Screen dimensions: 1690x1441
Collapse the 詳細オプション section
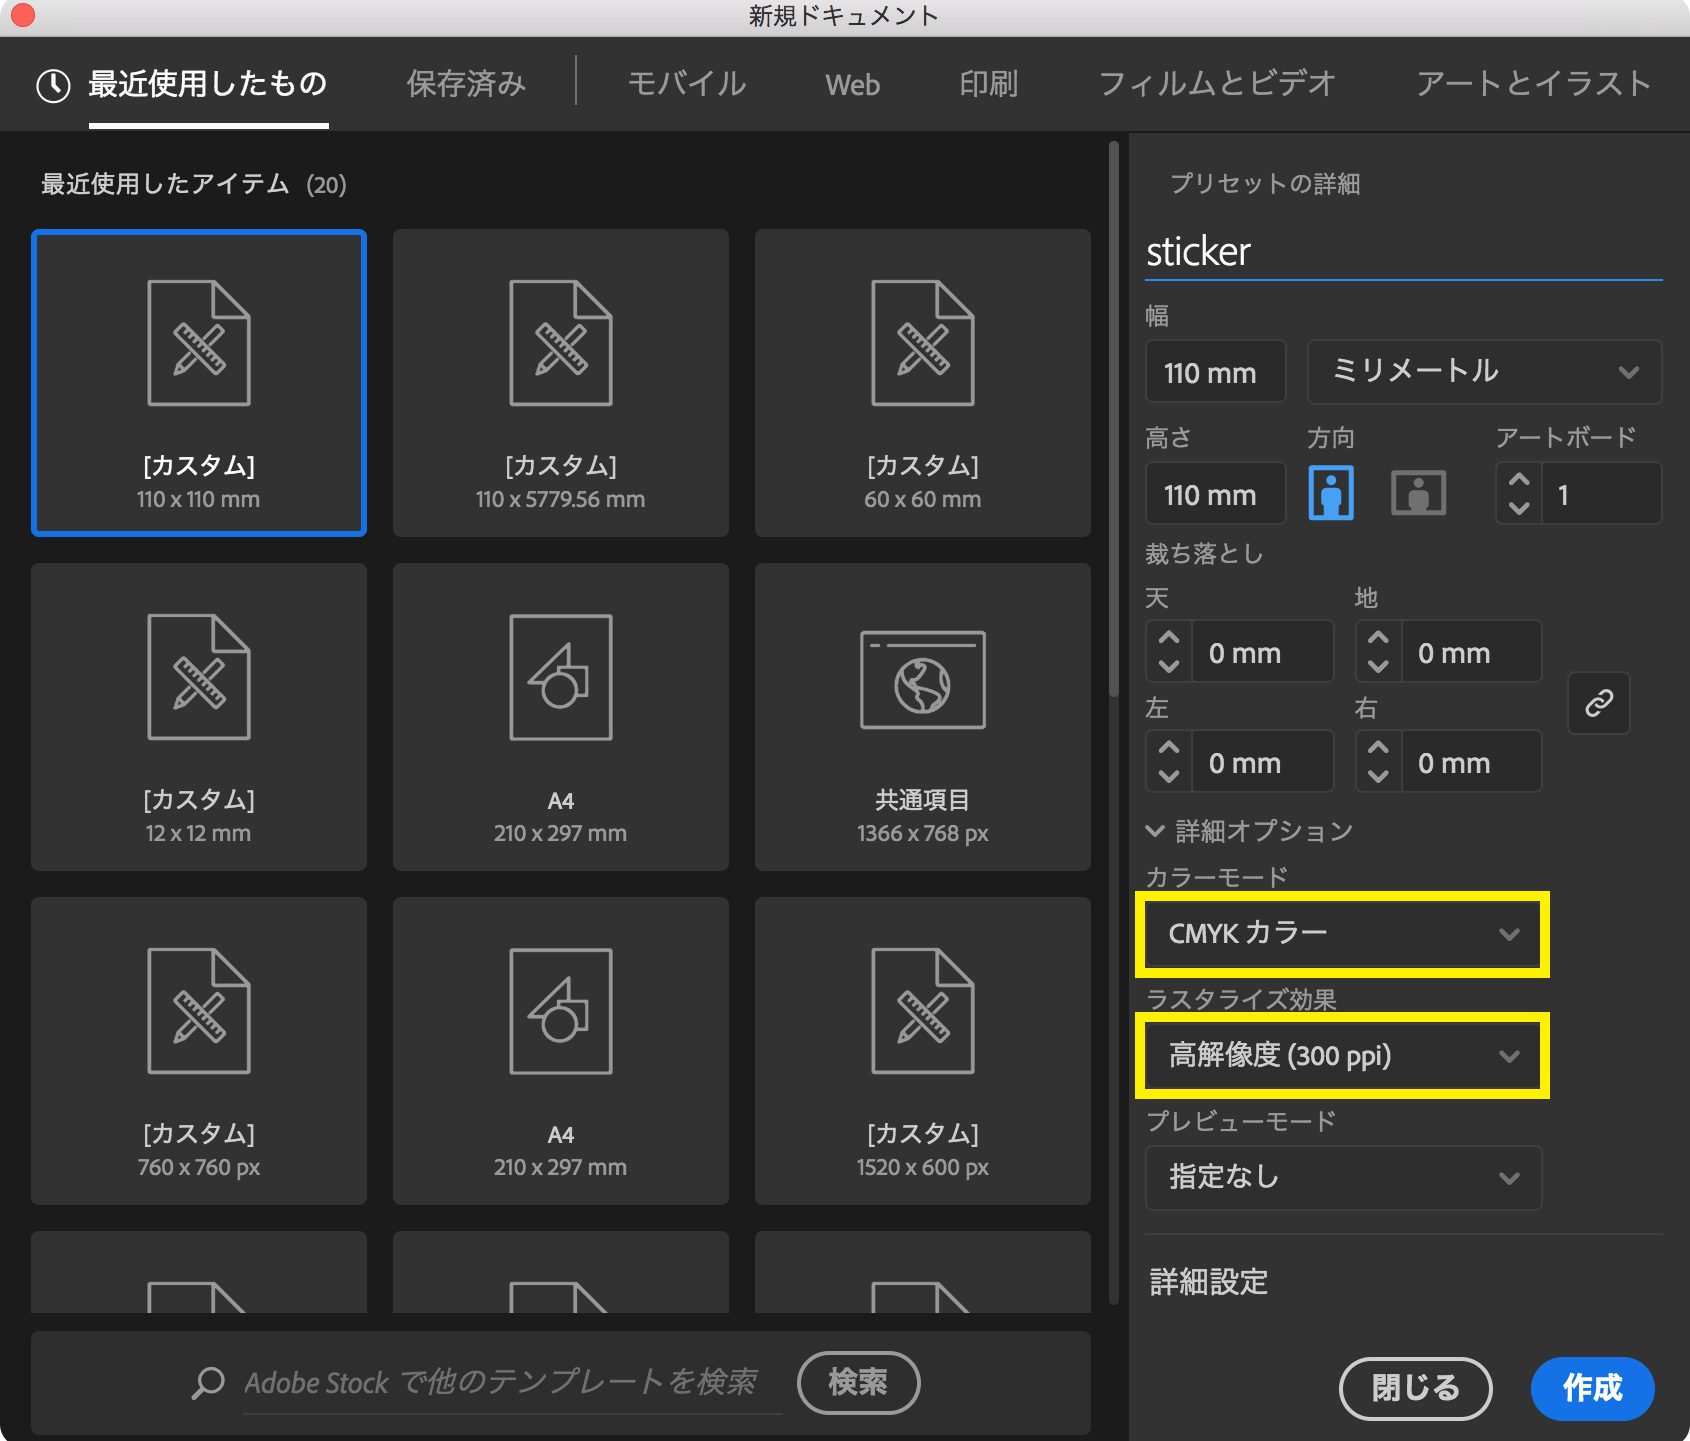pyautogui.click(x=1250, y=831)
